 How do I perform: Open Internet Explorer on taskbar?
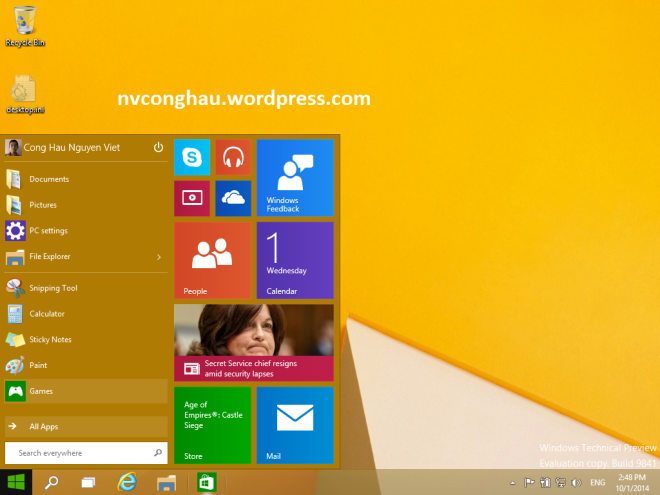[127, 482]
